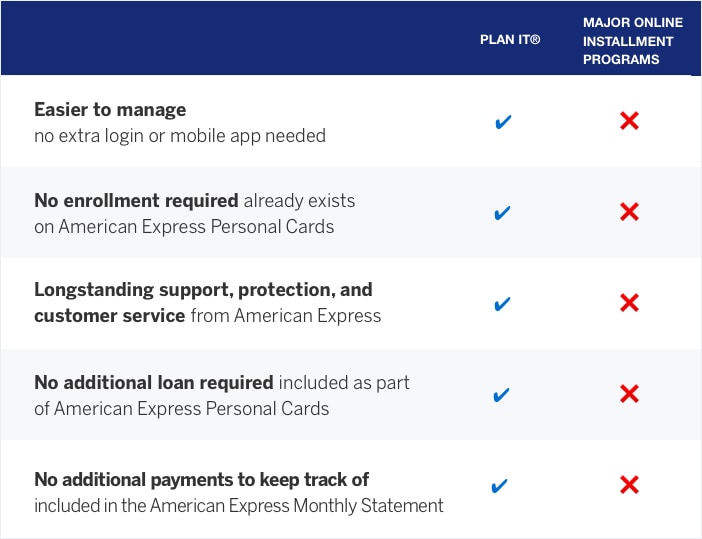This screenshot has width=702, height=539.
Task: Click the blue checkmark for No additional loan
Action: tap(502, 394)
